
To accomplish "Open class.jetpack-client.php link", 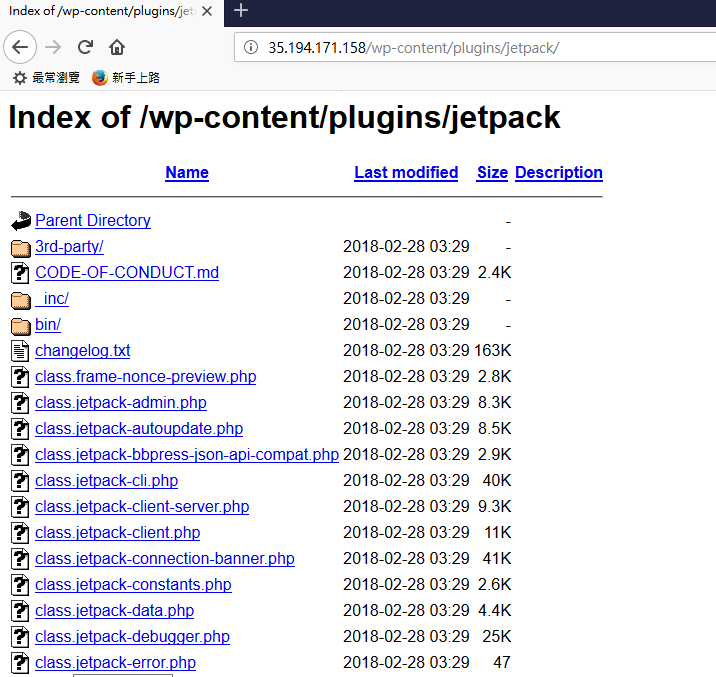I will pyautogui.click(x=117, y=533).
